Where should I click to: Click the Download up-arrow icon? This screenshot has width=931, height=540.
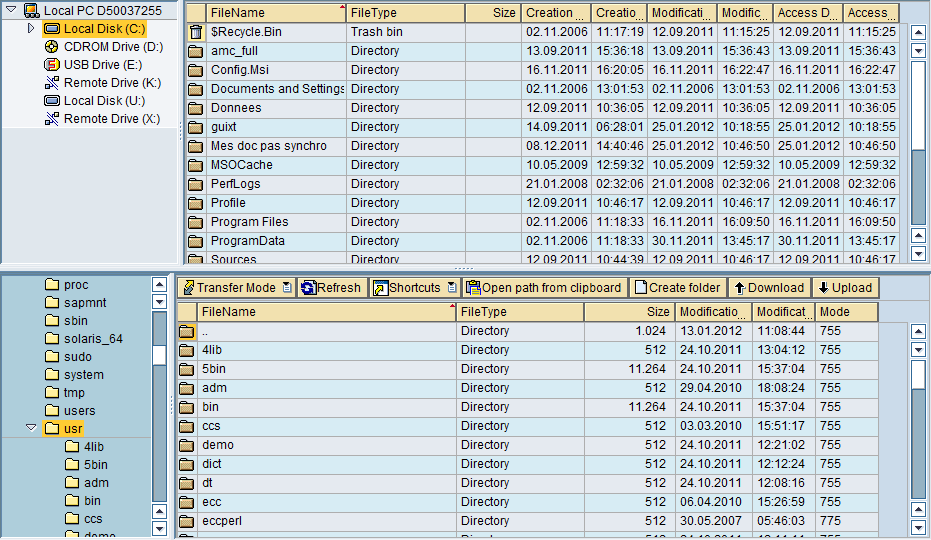tap(739, 288)
